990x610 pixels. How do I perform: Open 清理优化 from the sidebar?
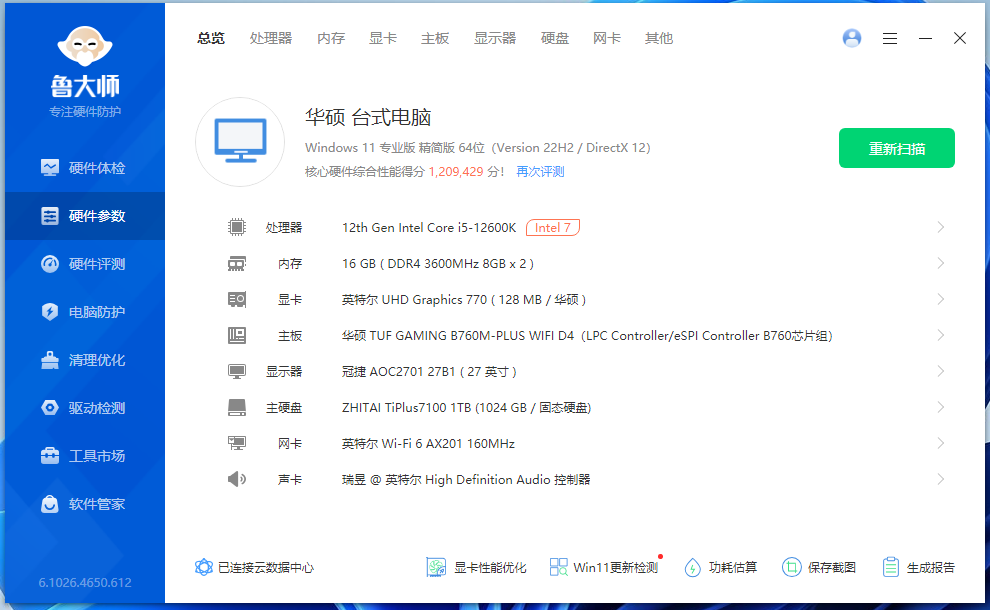[x=85, y=360]
